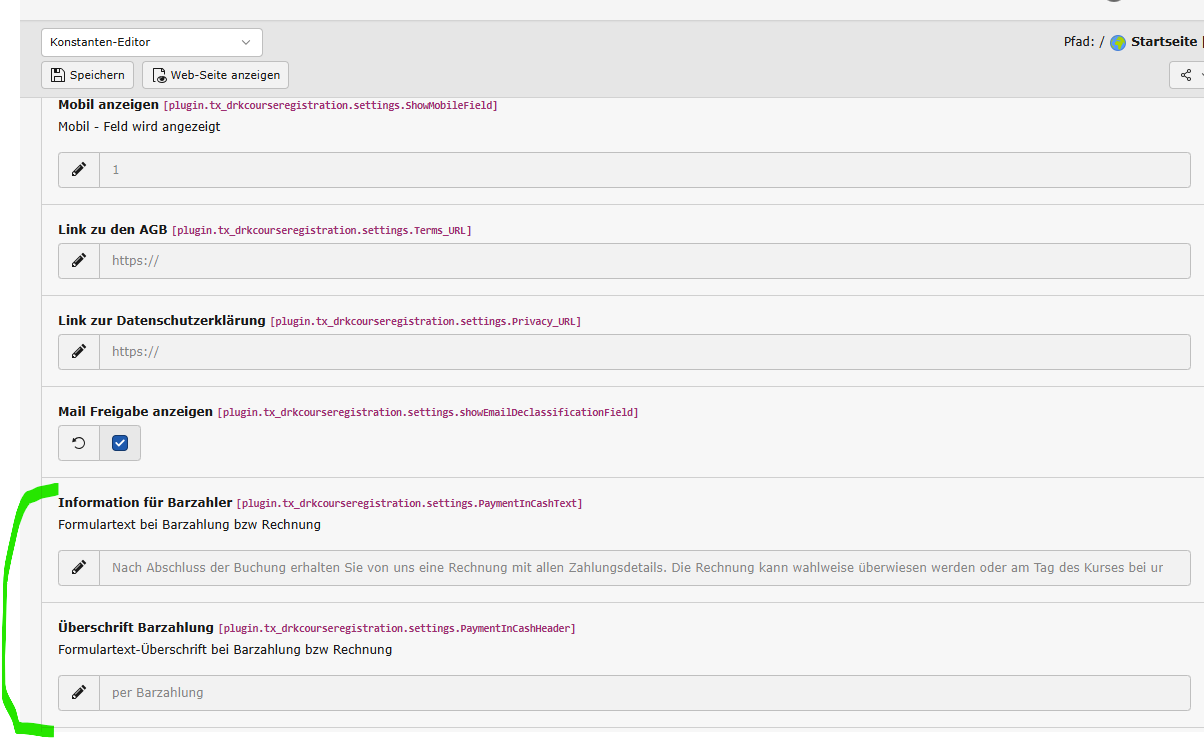
Task: Click Web-Seite anzeigen button
Action: point(215,75)
